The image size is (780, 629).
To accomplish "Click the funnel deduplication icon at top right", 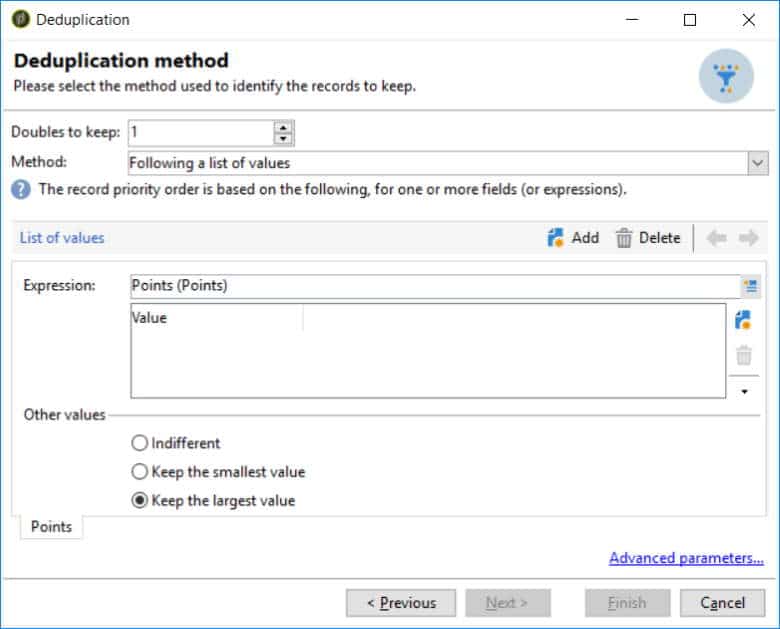I will (726, 76).
